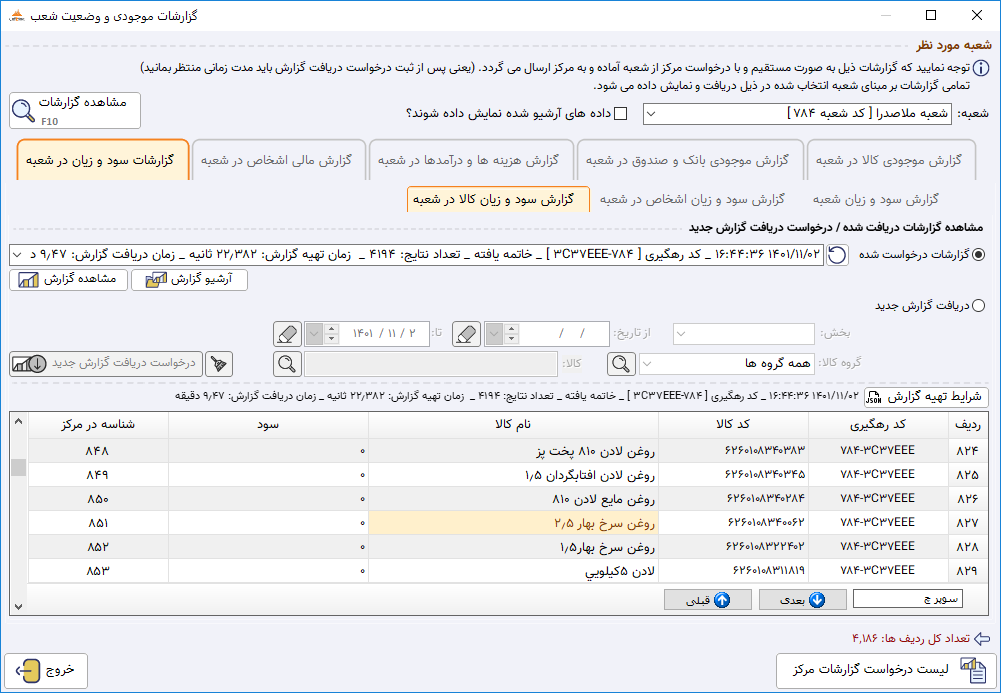The height and width of the screenshot is (693, 1001).
Task: Select 'گزارشات درخواست شده' radio button
Action: [978, 255]
